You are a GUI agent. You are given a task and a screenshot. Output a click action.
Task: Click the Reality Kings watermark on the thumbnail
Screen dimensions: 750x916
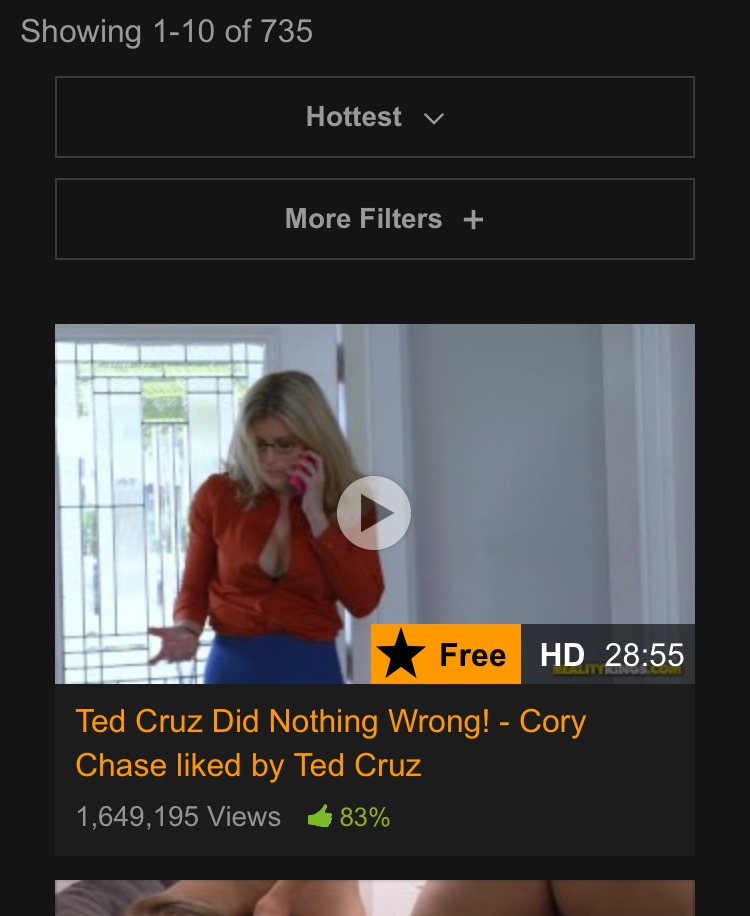coord(617,669)
